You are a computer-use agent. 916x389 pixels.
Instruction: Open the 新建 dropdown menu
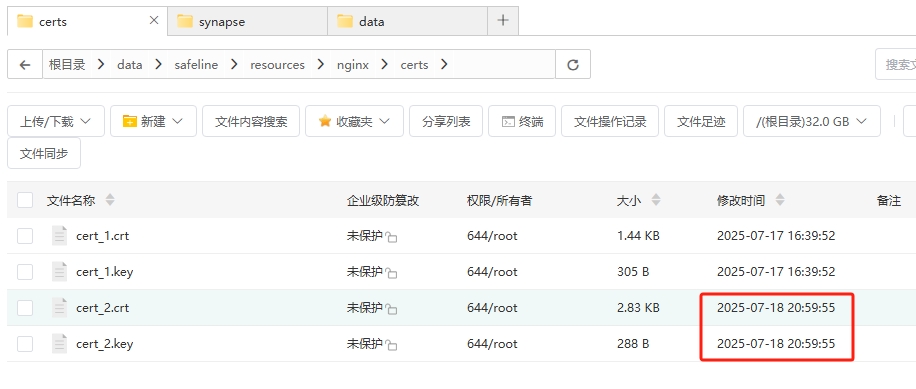click(153, 121)
